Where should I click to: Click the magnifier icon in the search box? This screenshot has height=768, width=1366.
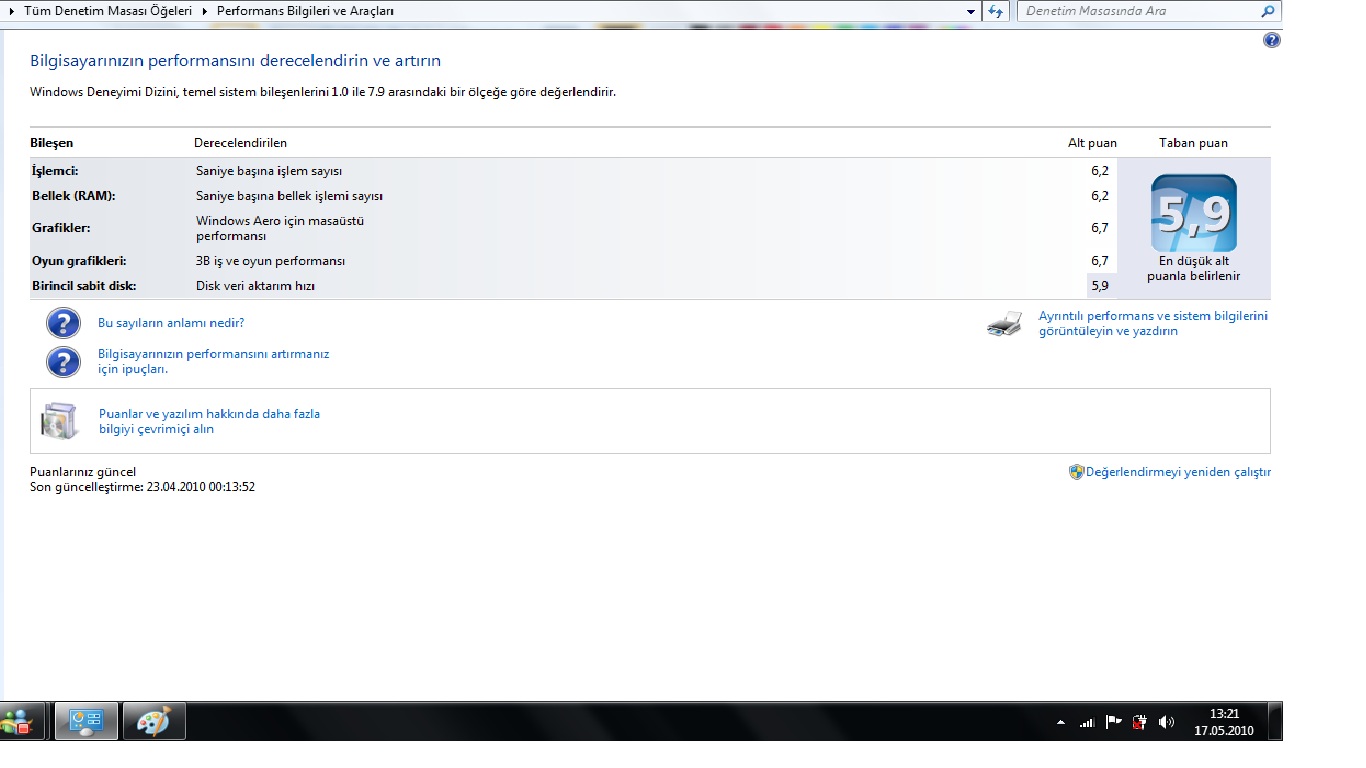pos(1267,11)
